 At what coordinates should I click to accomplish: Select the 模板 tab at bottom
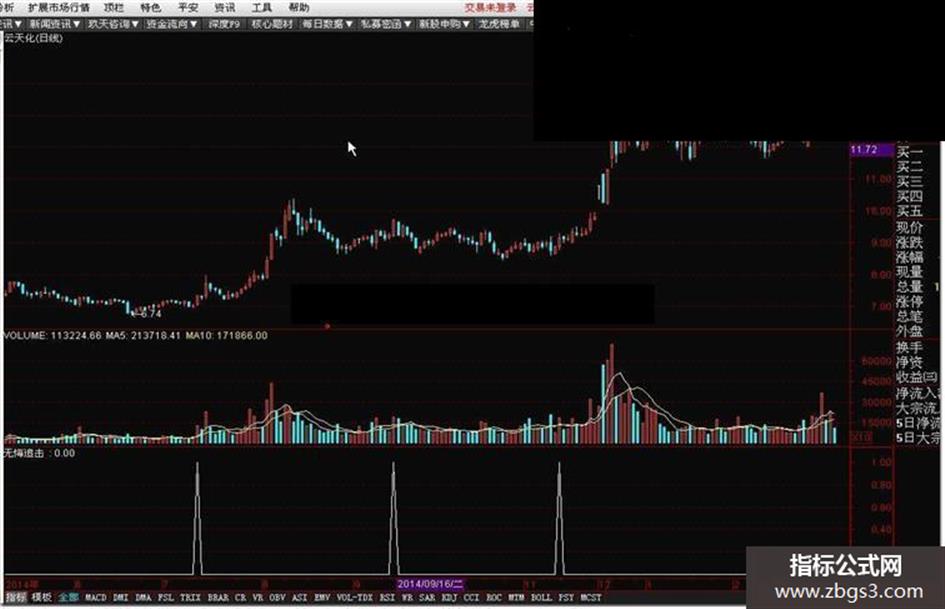pyautogui.click(x=42, y=597)
